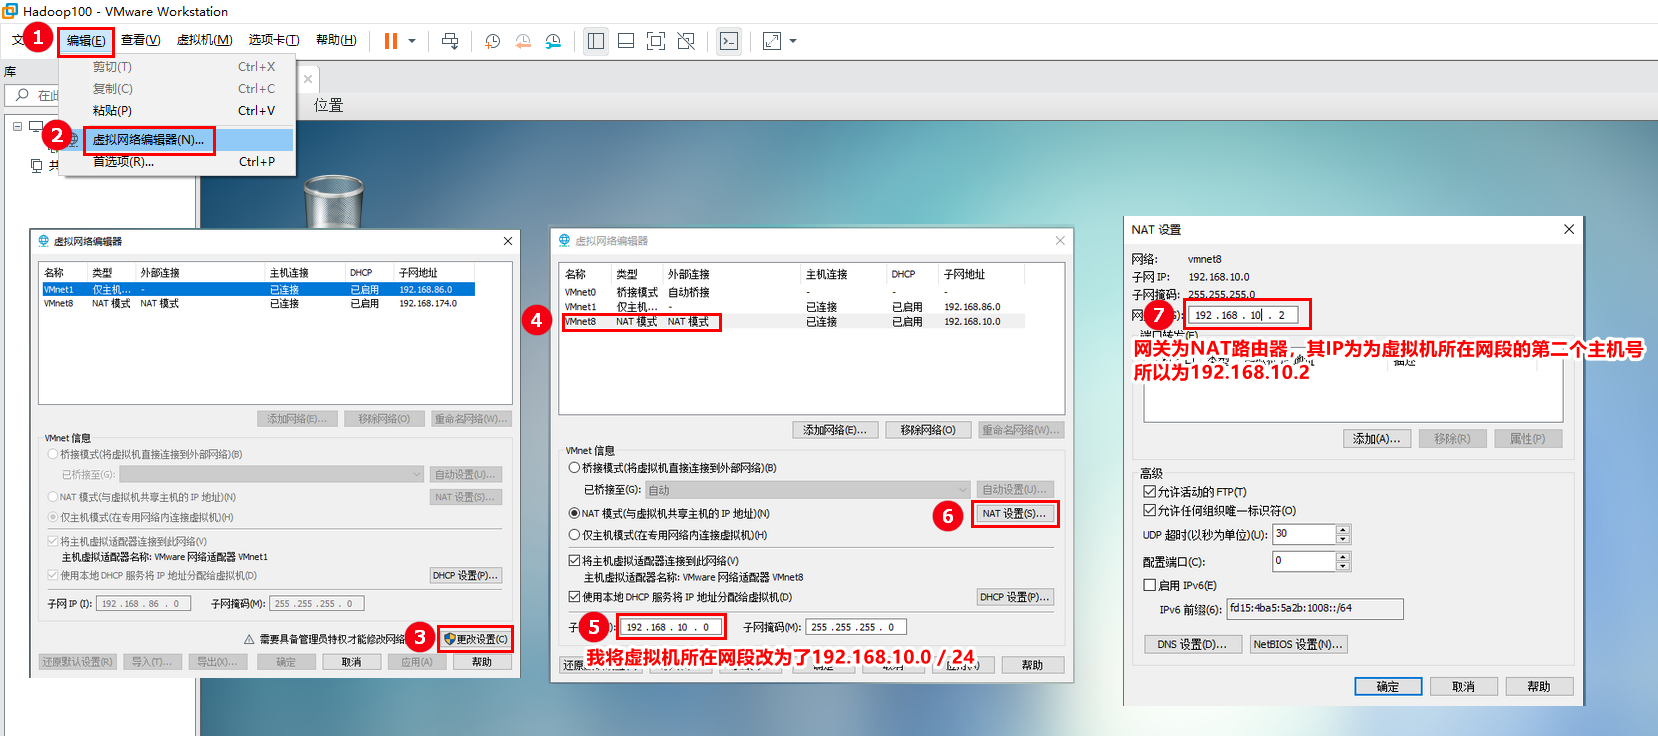Image resolution: width=1658 pixels, height=736 pixels.
Task: Click the console view icon
Action: click(x=729, y=41)
